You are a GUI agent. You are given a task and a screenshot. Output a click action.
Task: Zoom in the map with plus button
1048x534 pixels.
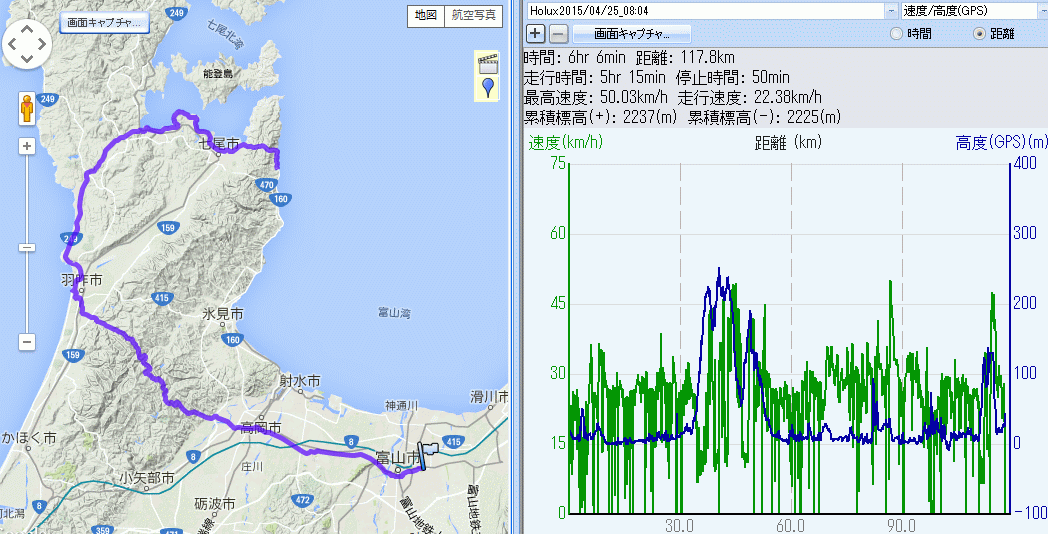click(28, 146)
